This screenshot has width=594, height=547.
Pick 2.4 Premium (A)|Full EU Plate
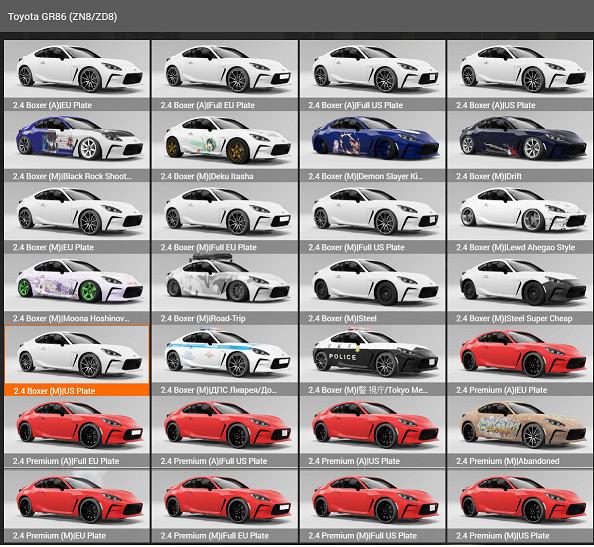[x=77, y=431]
